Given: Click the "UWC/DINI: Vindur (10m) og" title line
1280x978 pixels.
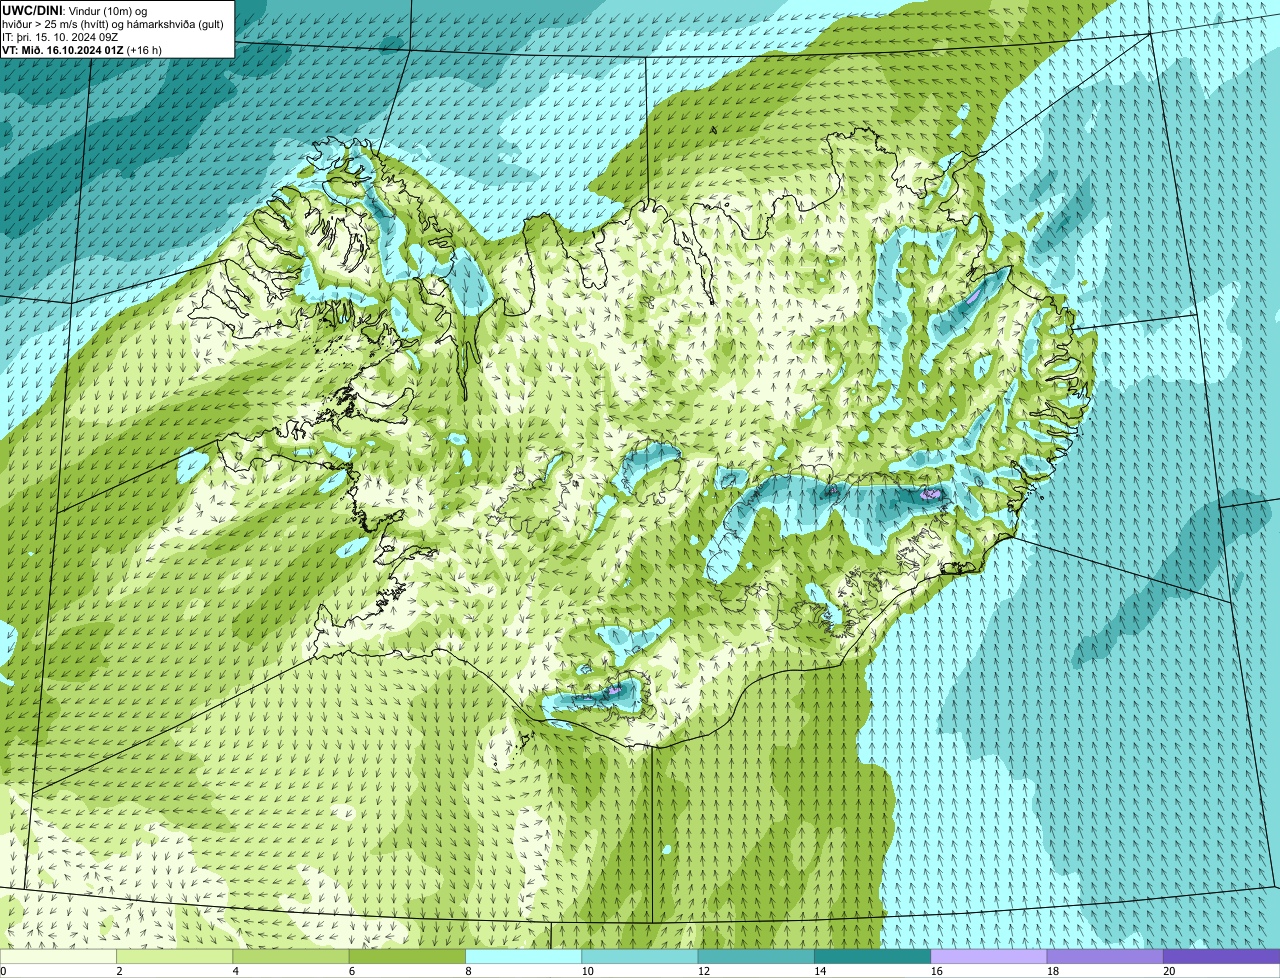Looking at the screenshot, I should [75, 11].
